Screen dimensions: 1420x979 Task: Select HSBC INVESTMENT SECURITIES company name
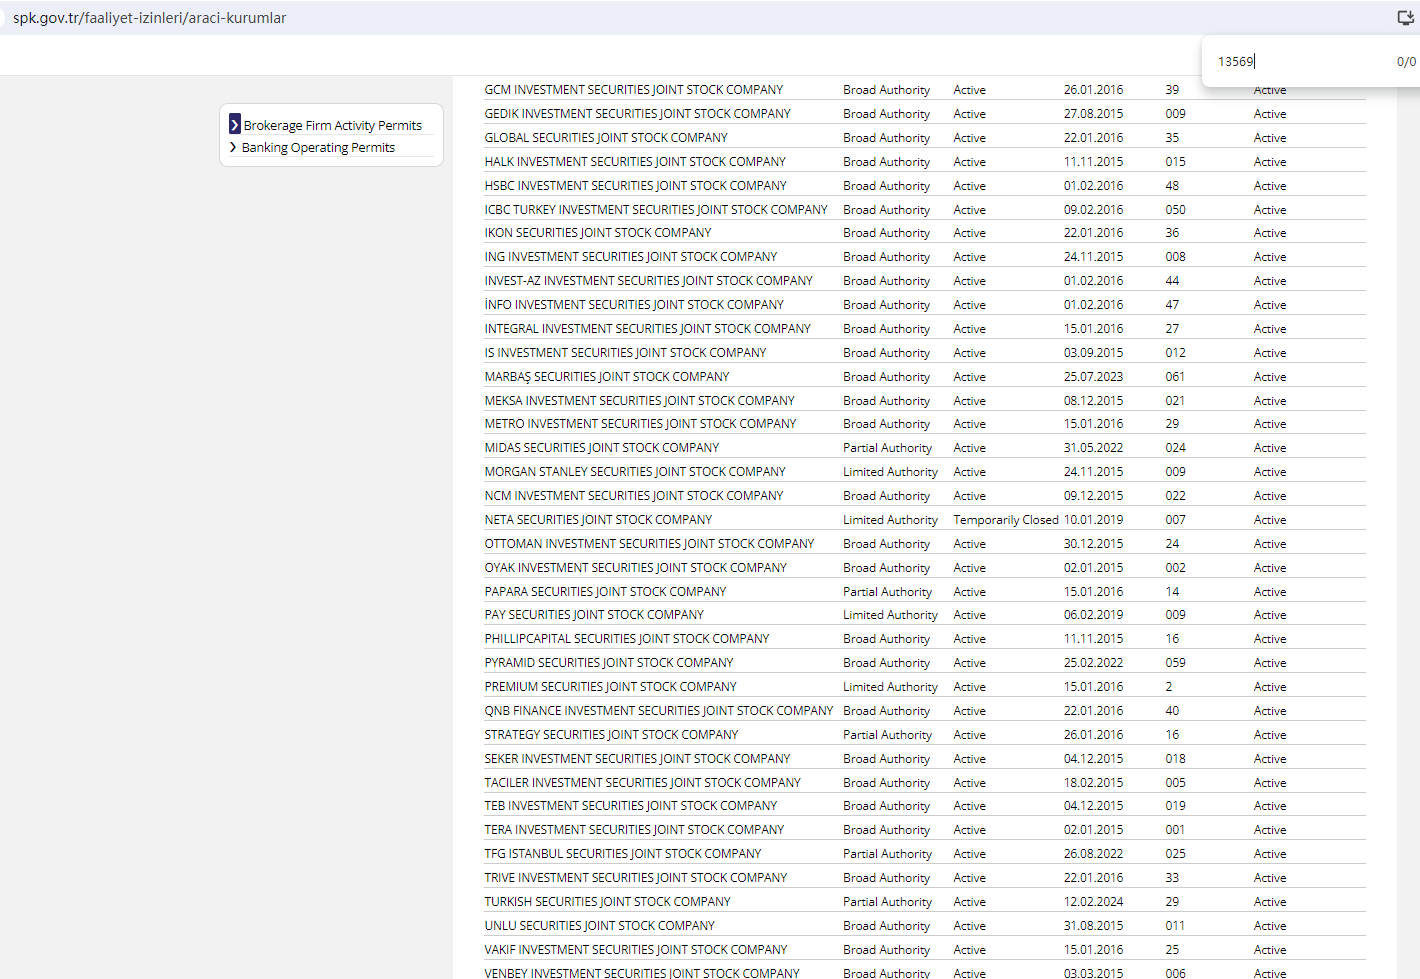[x=636, y=186]
